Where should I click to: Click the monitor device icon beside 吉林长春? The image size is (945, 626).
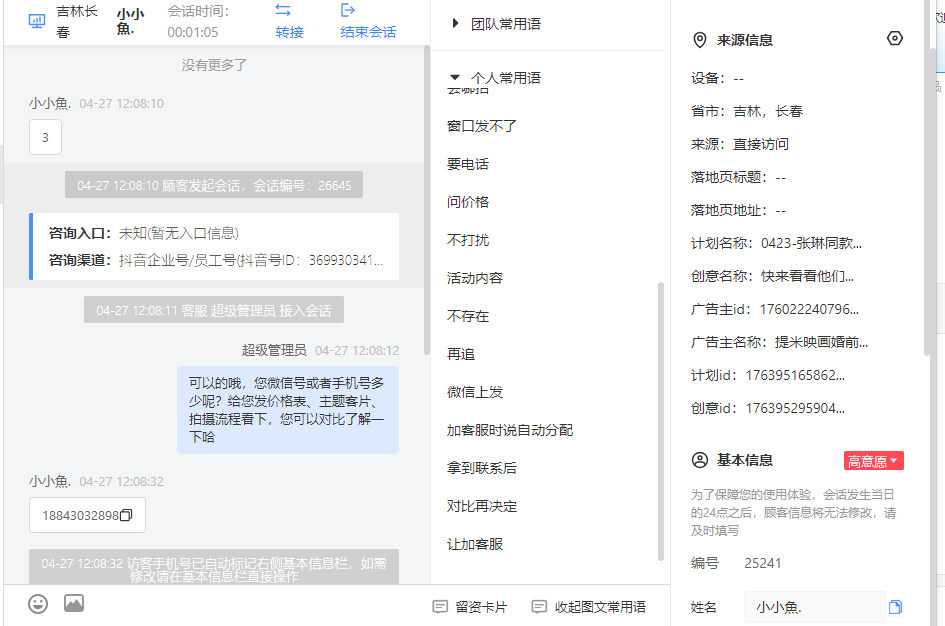pyautogui.click(x=37, y=22)
